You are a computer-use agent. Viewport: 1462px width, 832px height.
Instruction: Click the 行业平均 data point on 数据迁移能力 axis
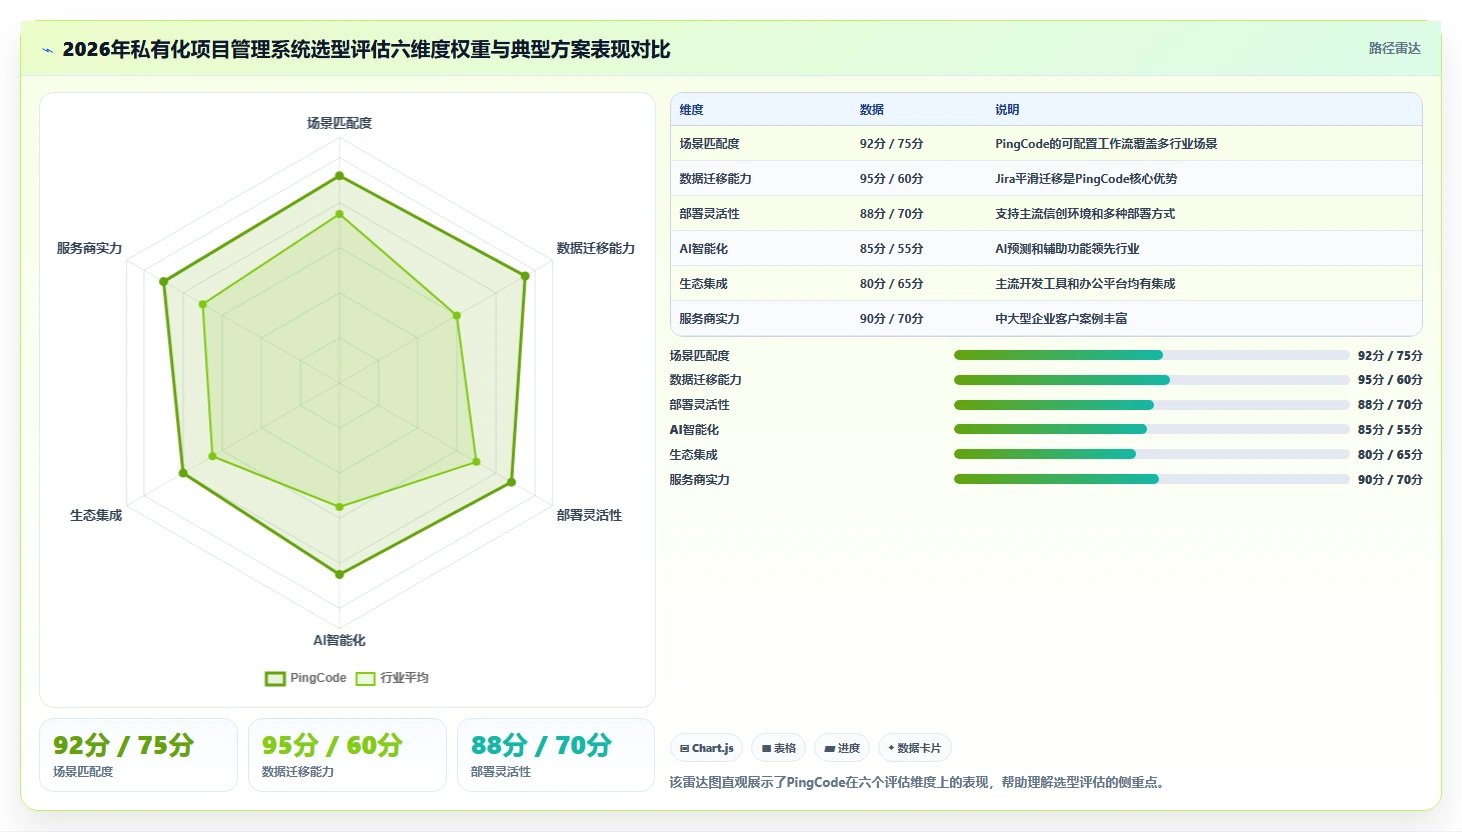point(457,315)
